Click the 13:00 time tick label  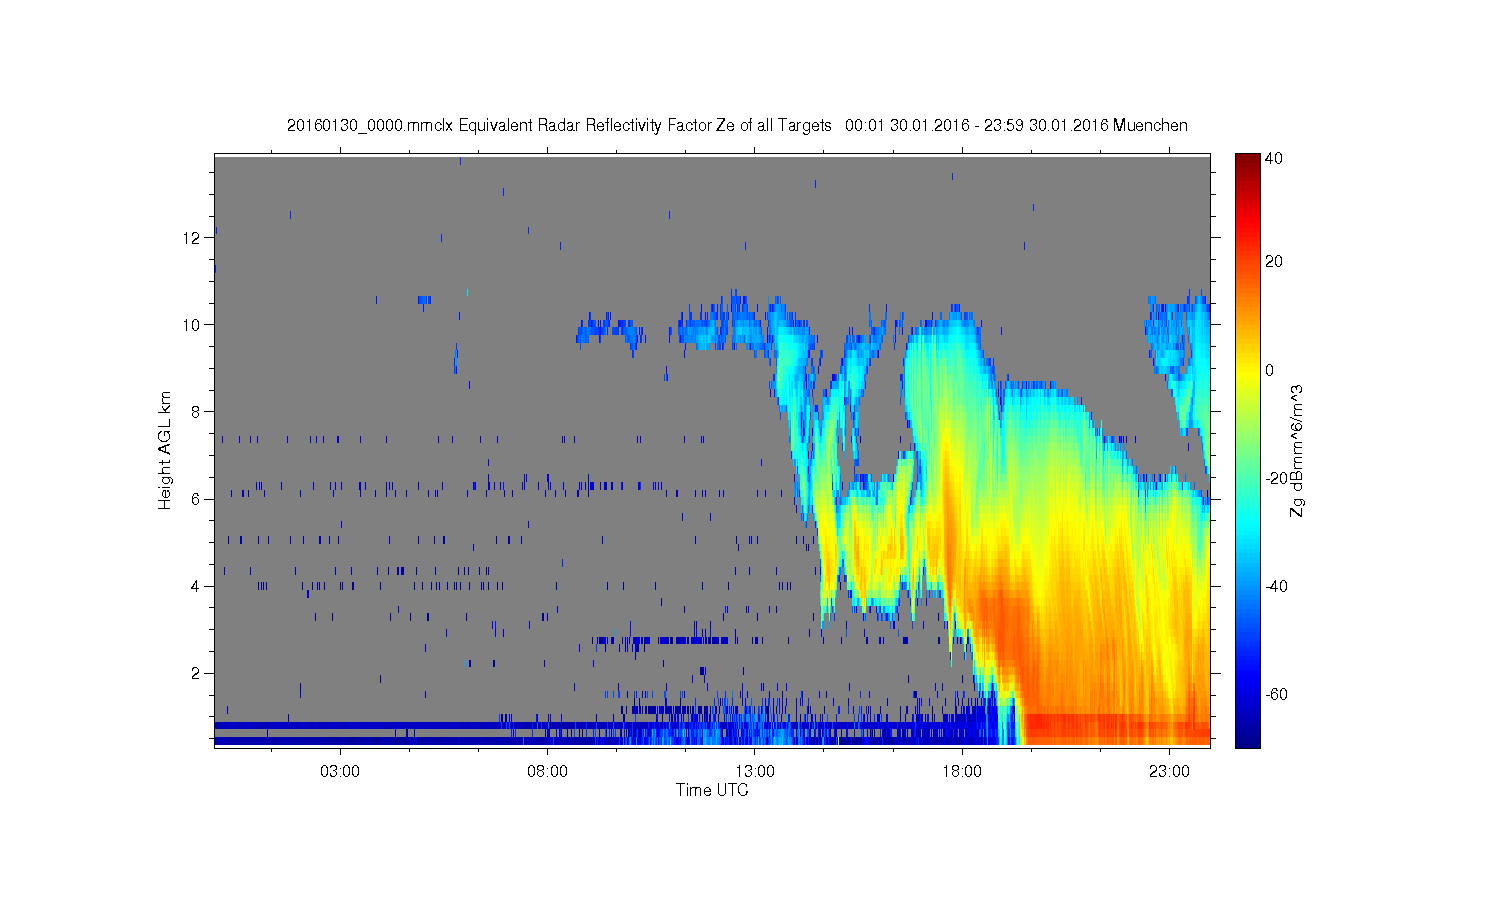[x=755, y=772]
